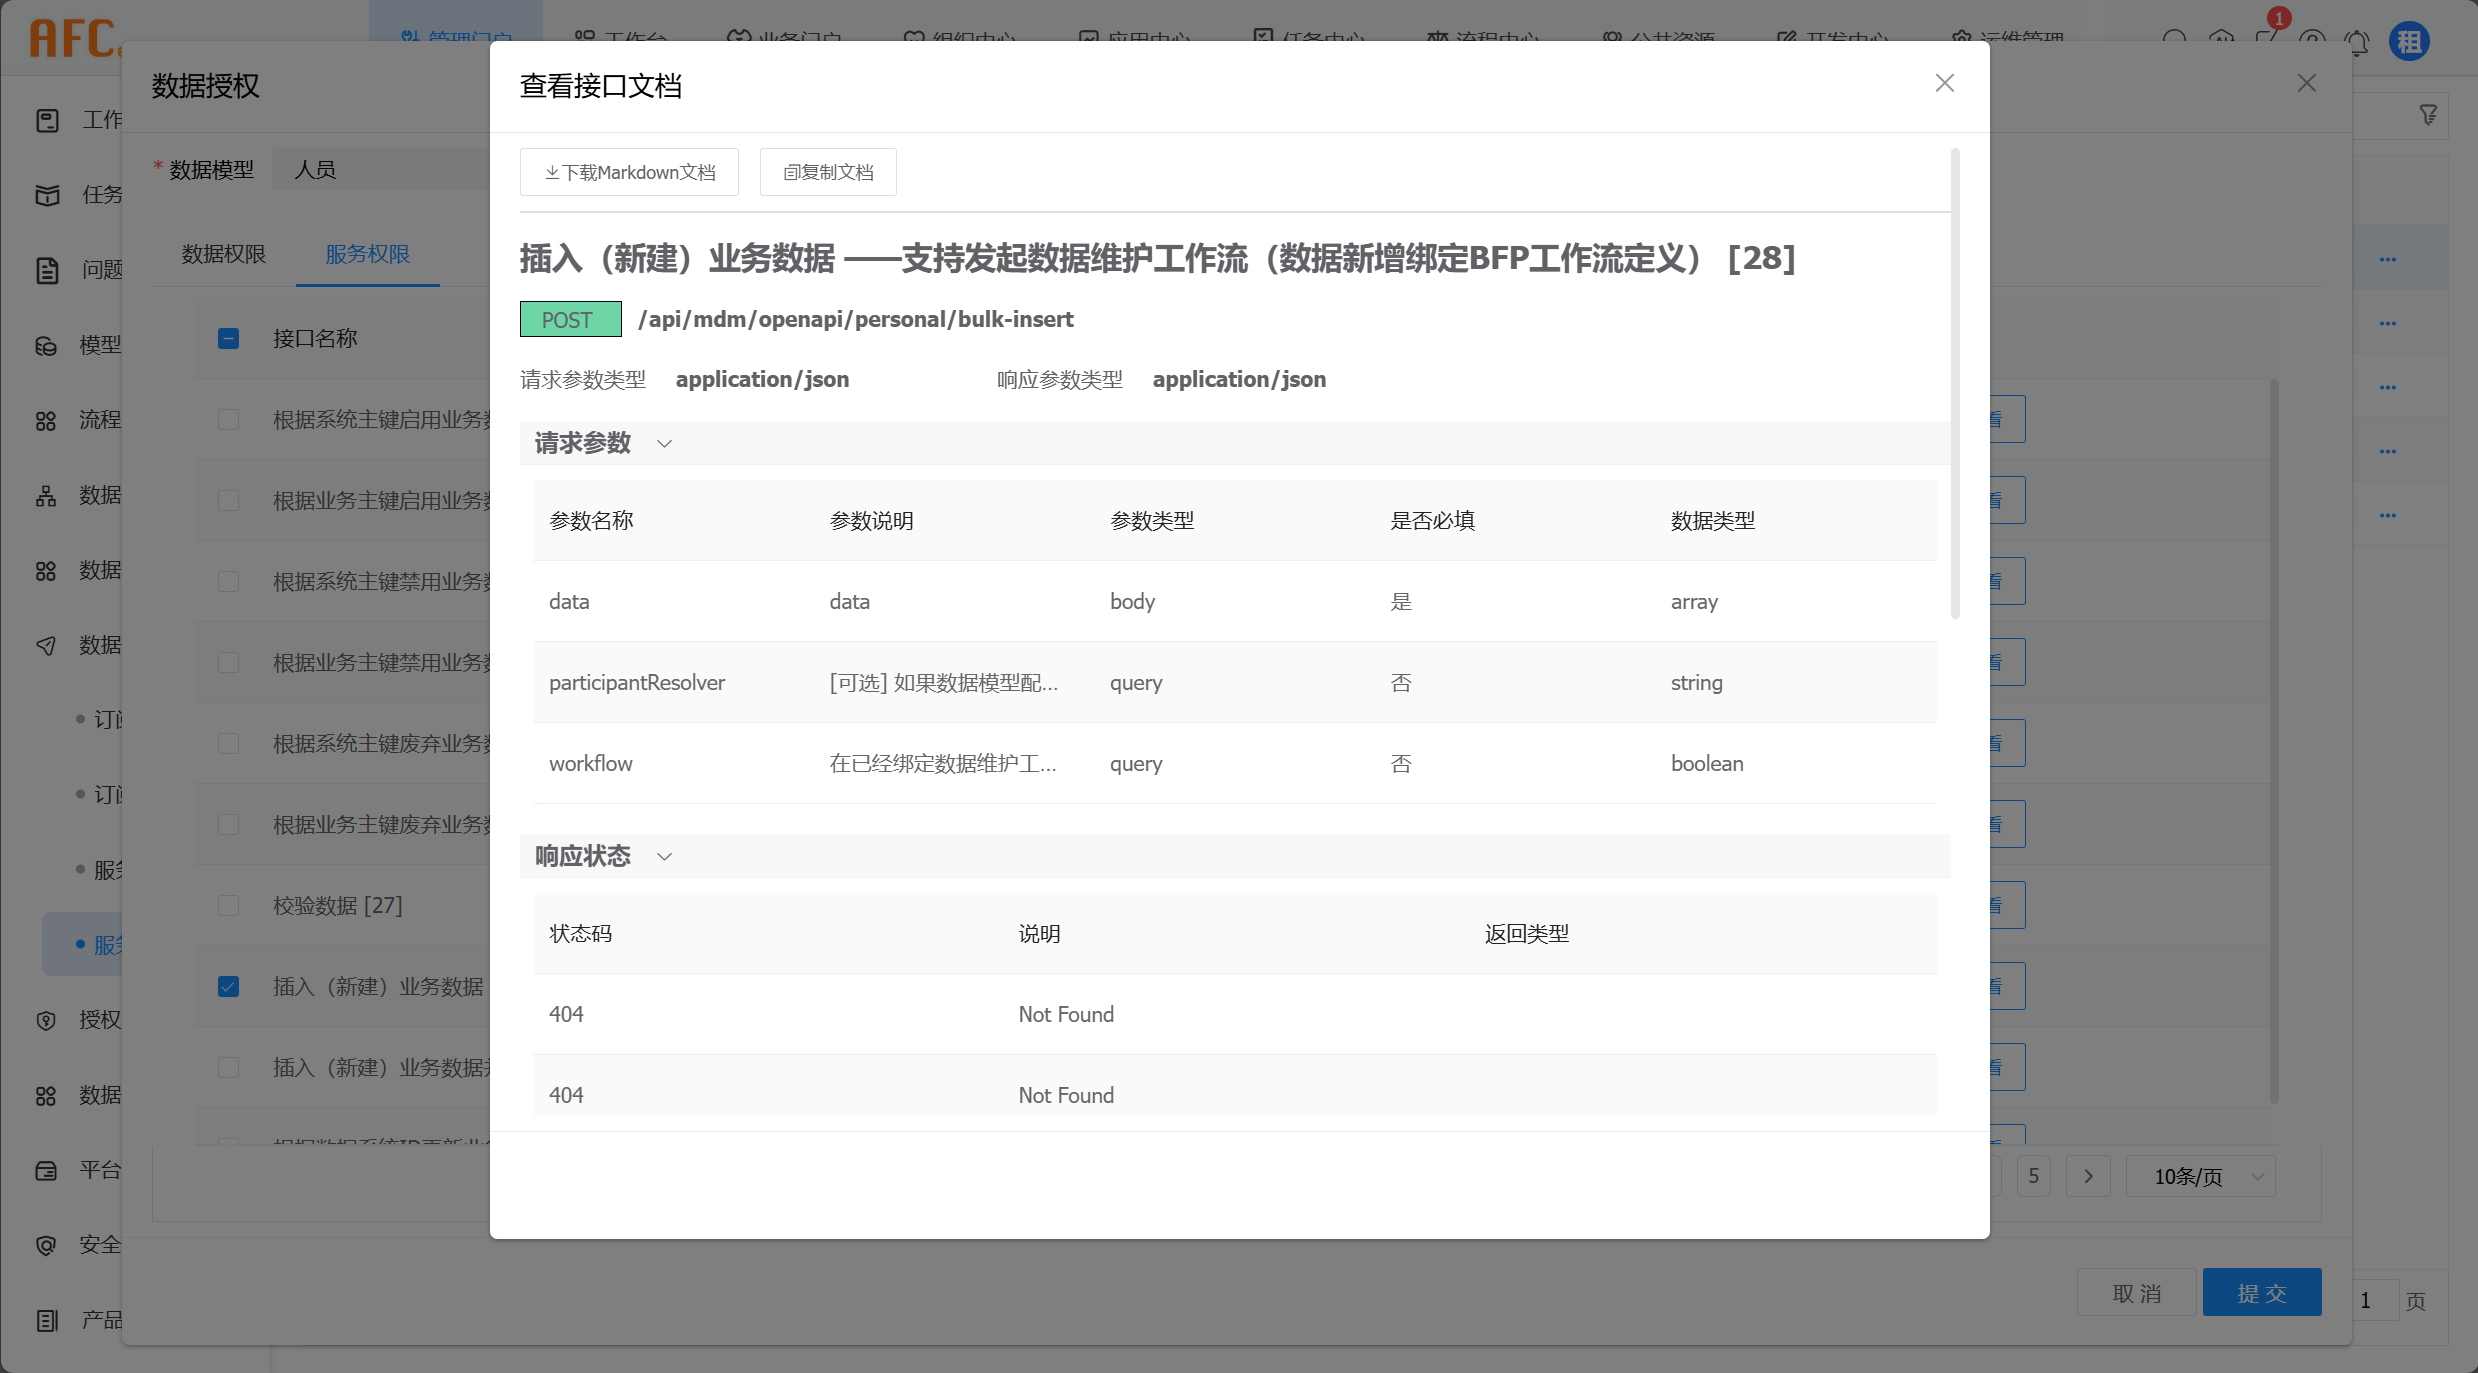Switch to the 数据权限 tab

pyautogui.click(x=224, y=255)
